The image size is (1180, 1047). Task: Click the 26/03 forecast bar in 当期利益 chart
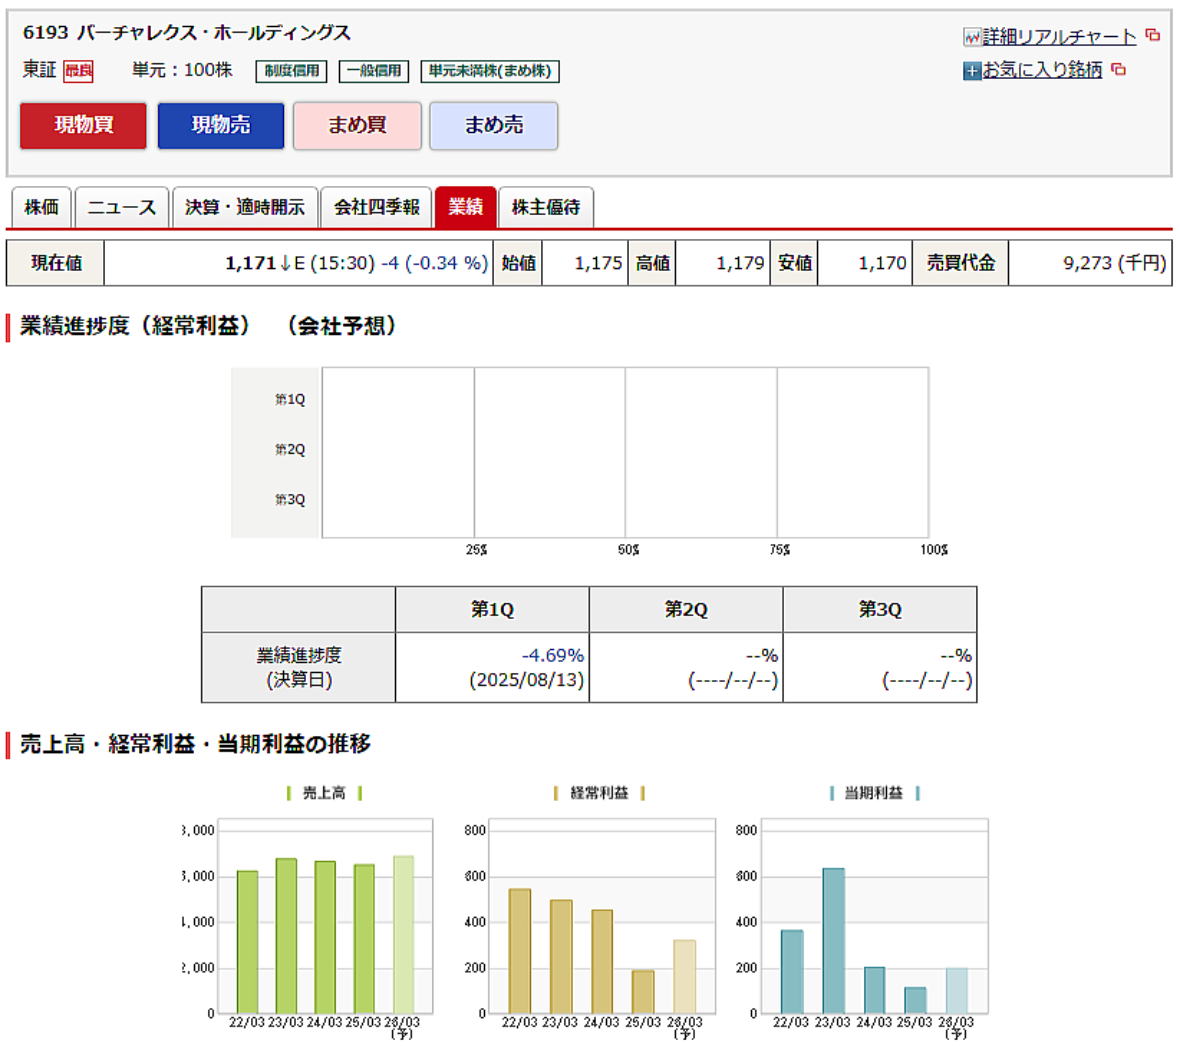[x=956, y=991]
